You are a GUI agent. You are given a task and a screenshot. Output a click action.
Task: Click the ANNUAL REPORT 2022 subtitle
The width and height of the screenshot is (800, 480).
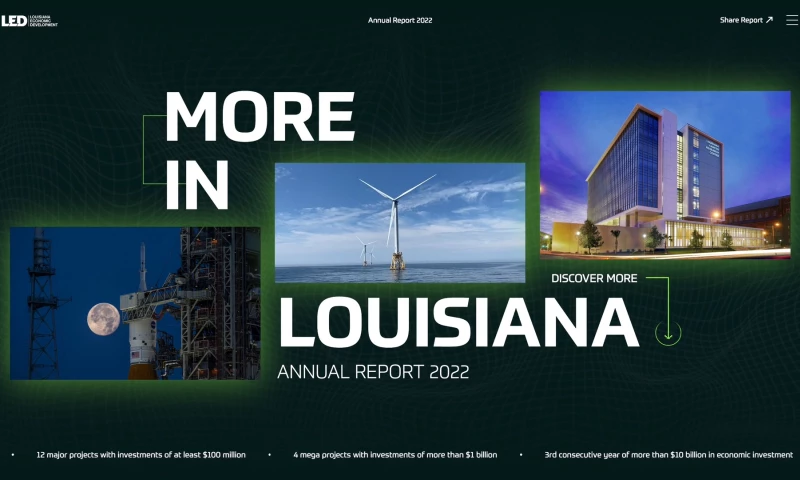pos(373,372)
